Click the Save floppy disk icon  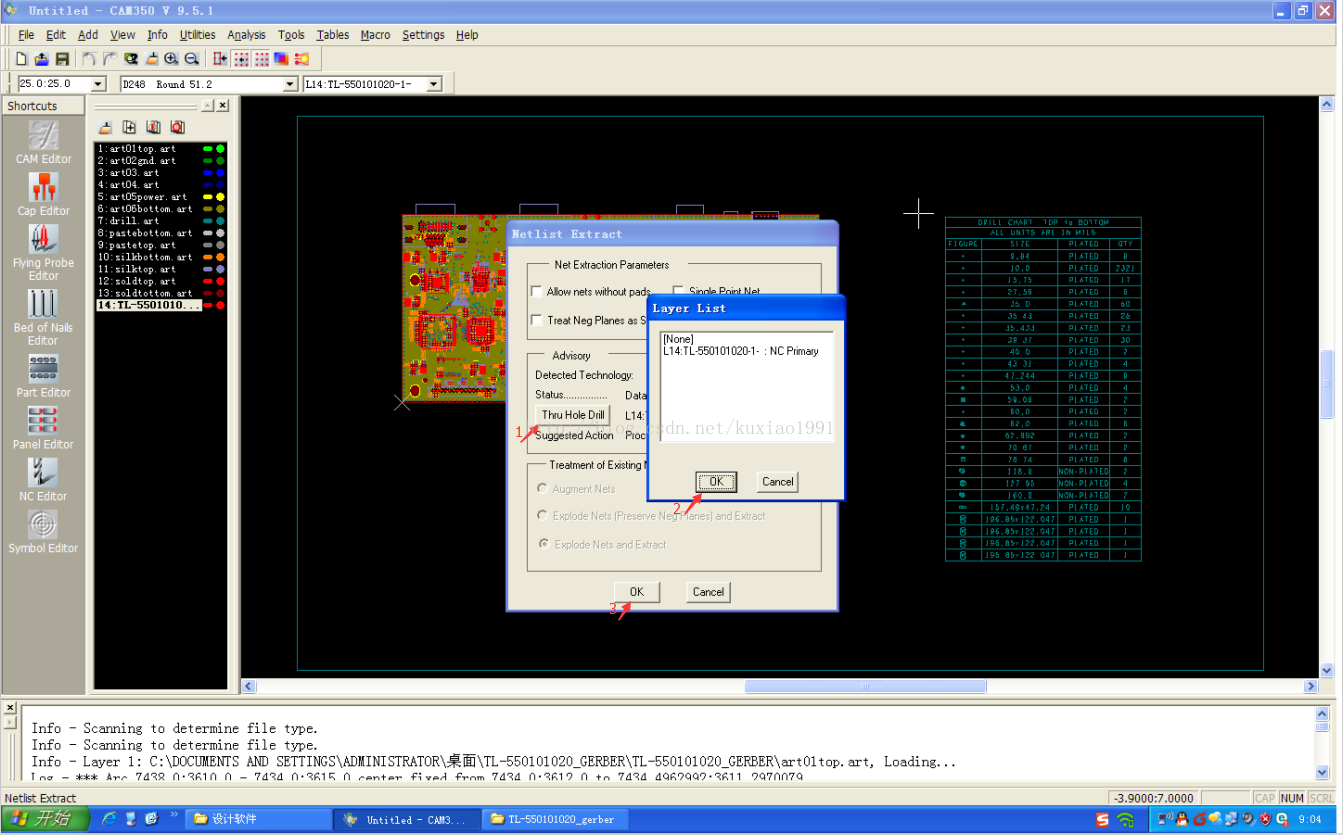(x=62, y=59)
